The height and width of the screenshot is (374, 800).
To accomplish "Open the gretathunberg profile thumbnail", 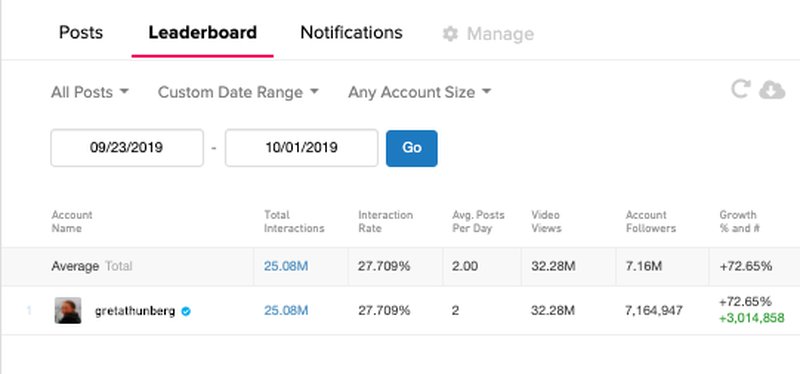I will click(68, 311).
